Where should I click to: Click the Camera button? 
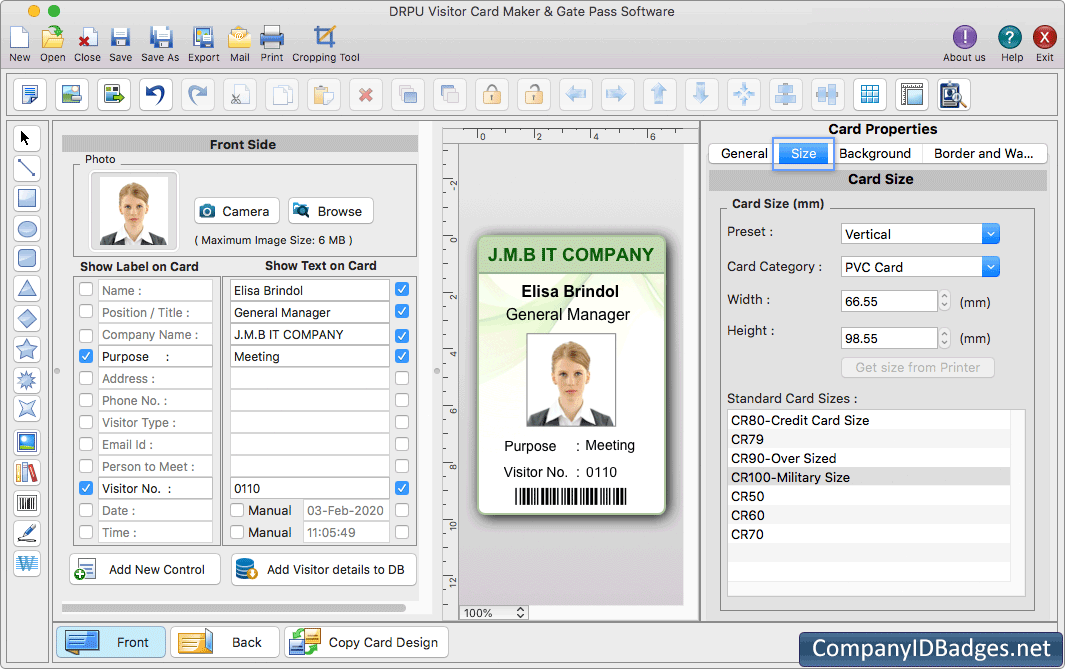pos(236,211)
